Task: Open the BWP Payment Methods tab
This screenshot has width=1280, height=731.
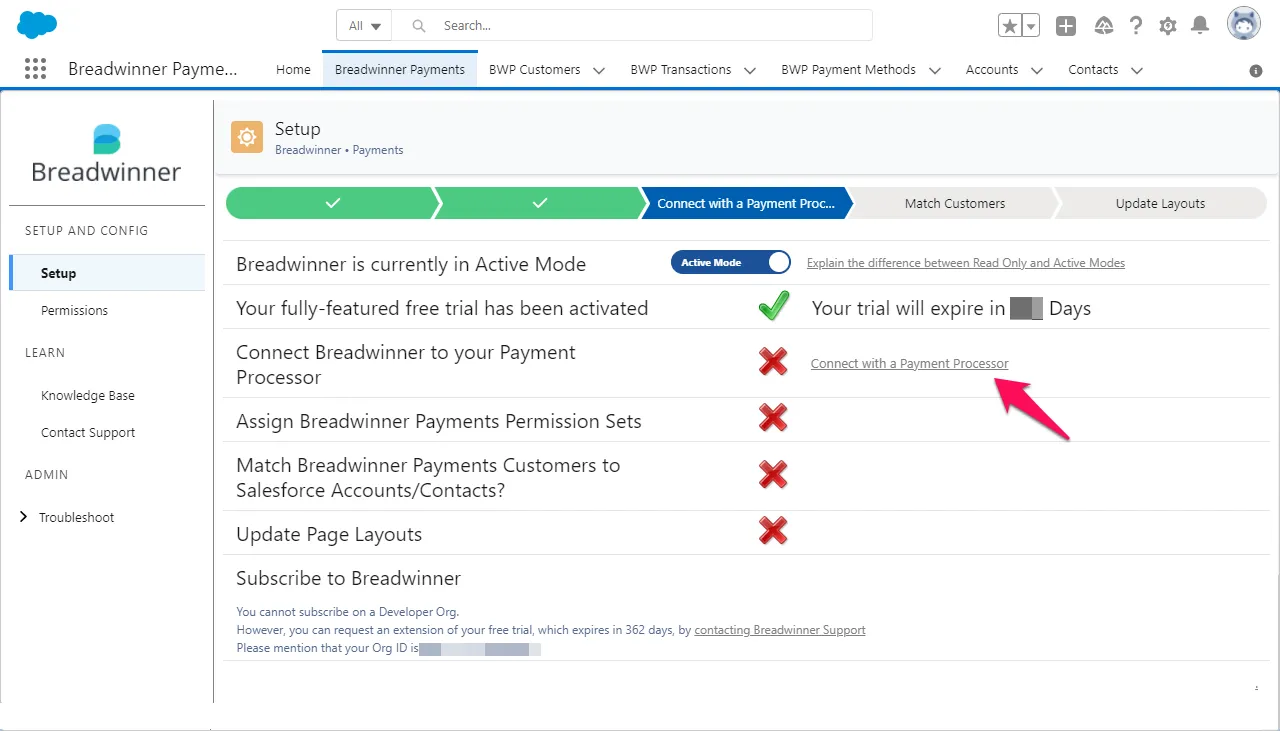Action: tap(849, 70)
